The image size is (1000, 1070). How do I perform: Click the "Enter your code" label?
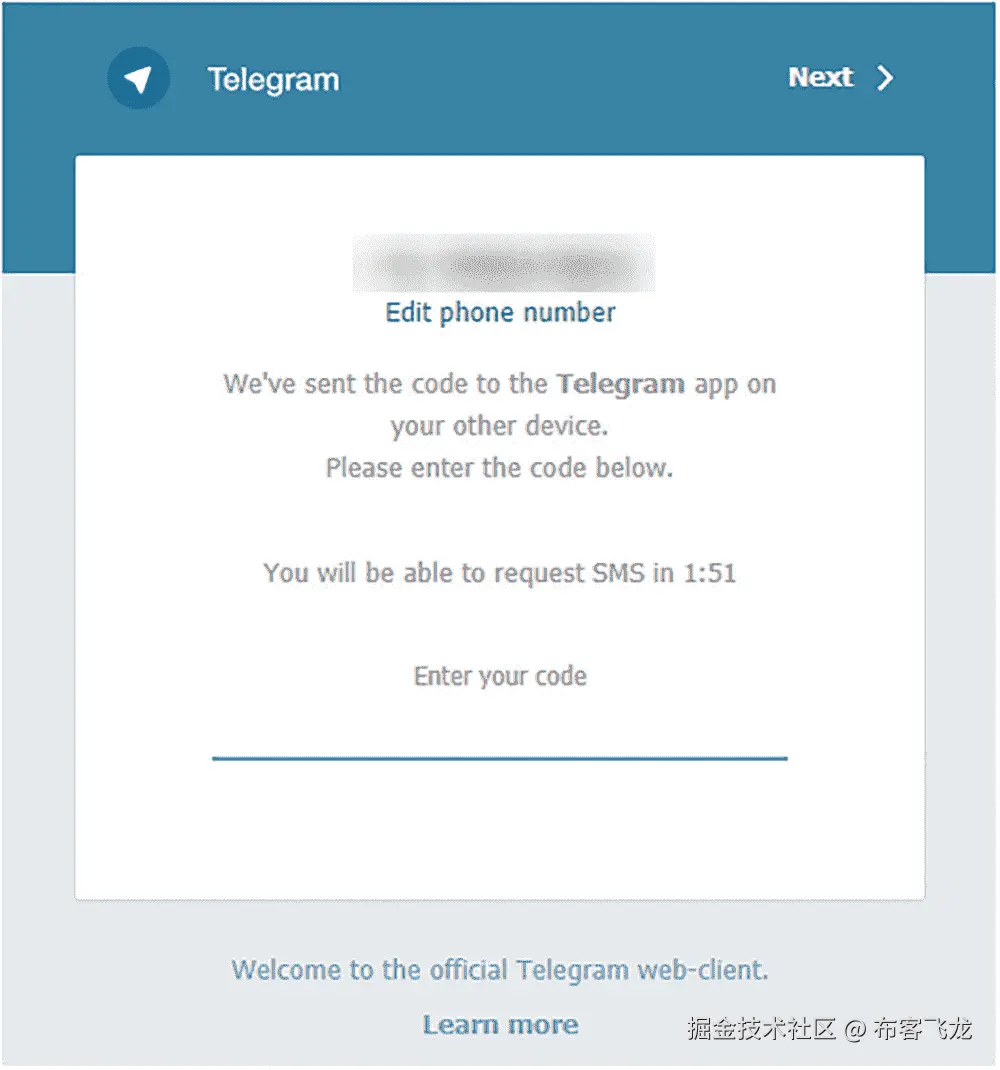500,676
